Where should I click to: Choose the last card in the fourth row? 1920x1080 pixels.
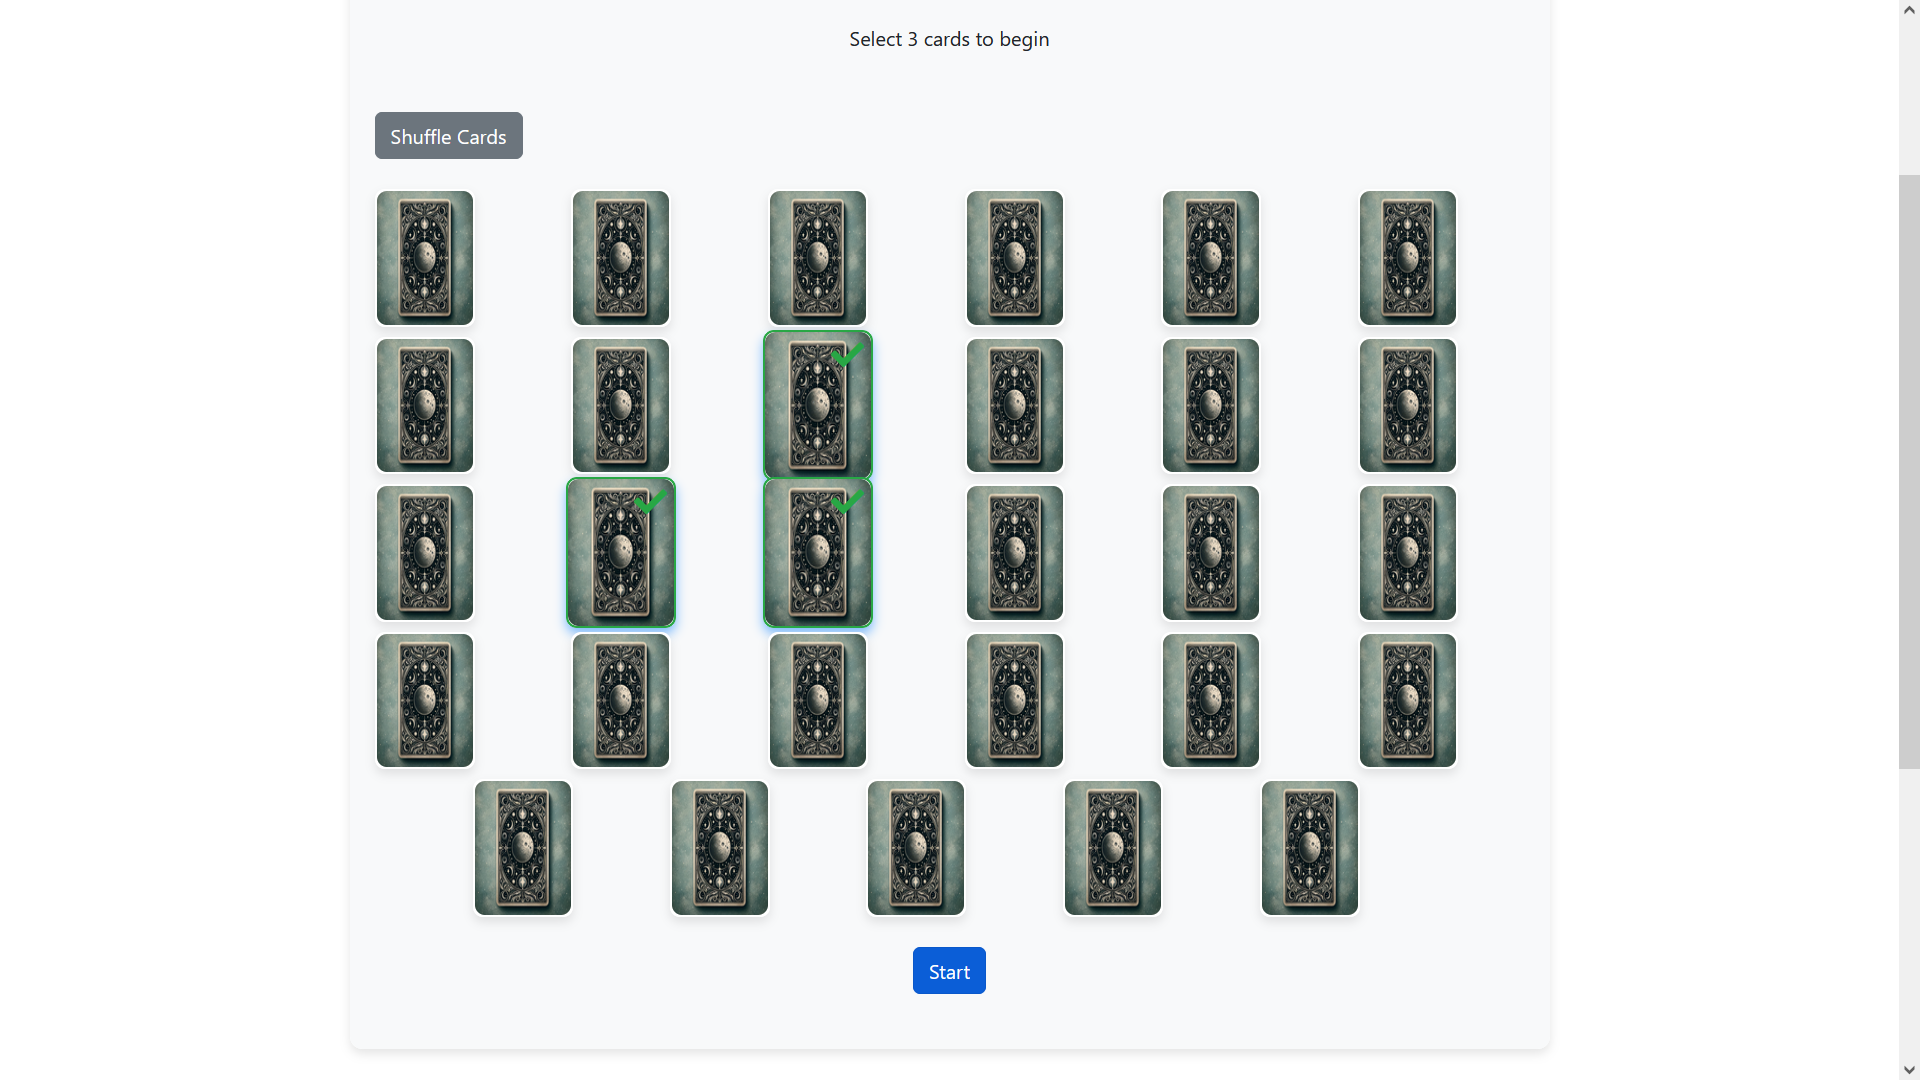point(1407,700)
